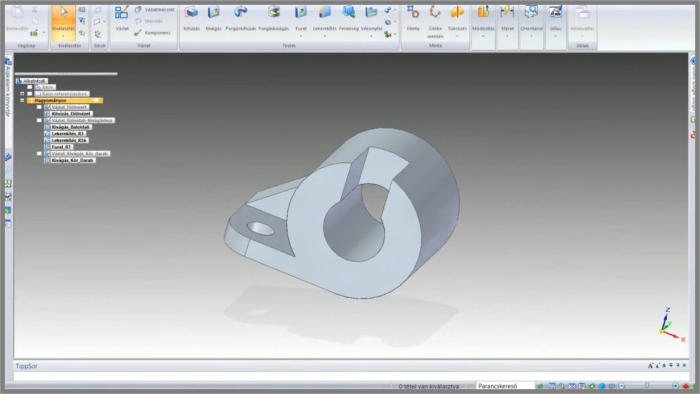
Task: Expand the Bázis-referenciasíkok tree node
Action: [22, 94]
